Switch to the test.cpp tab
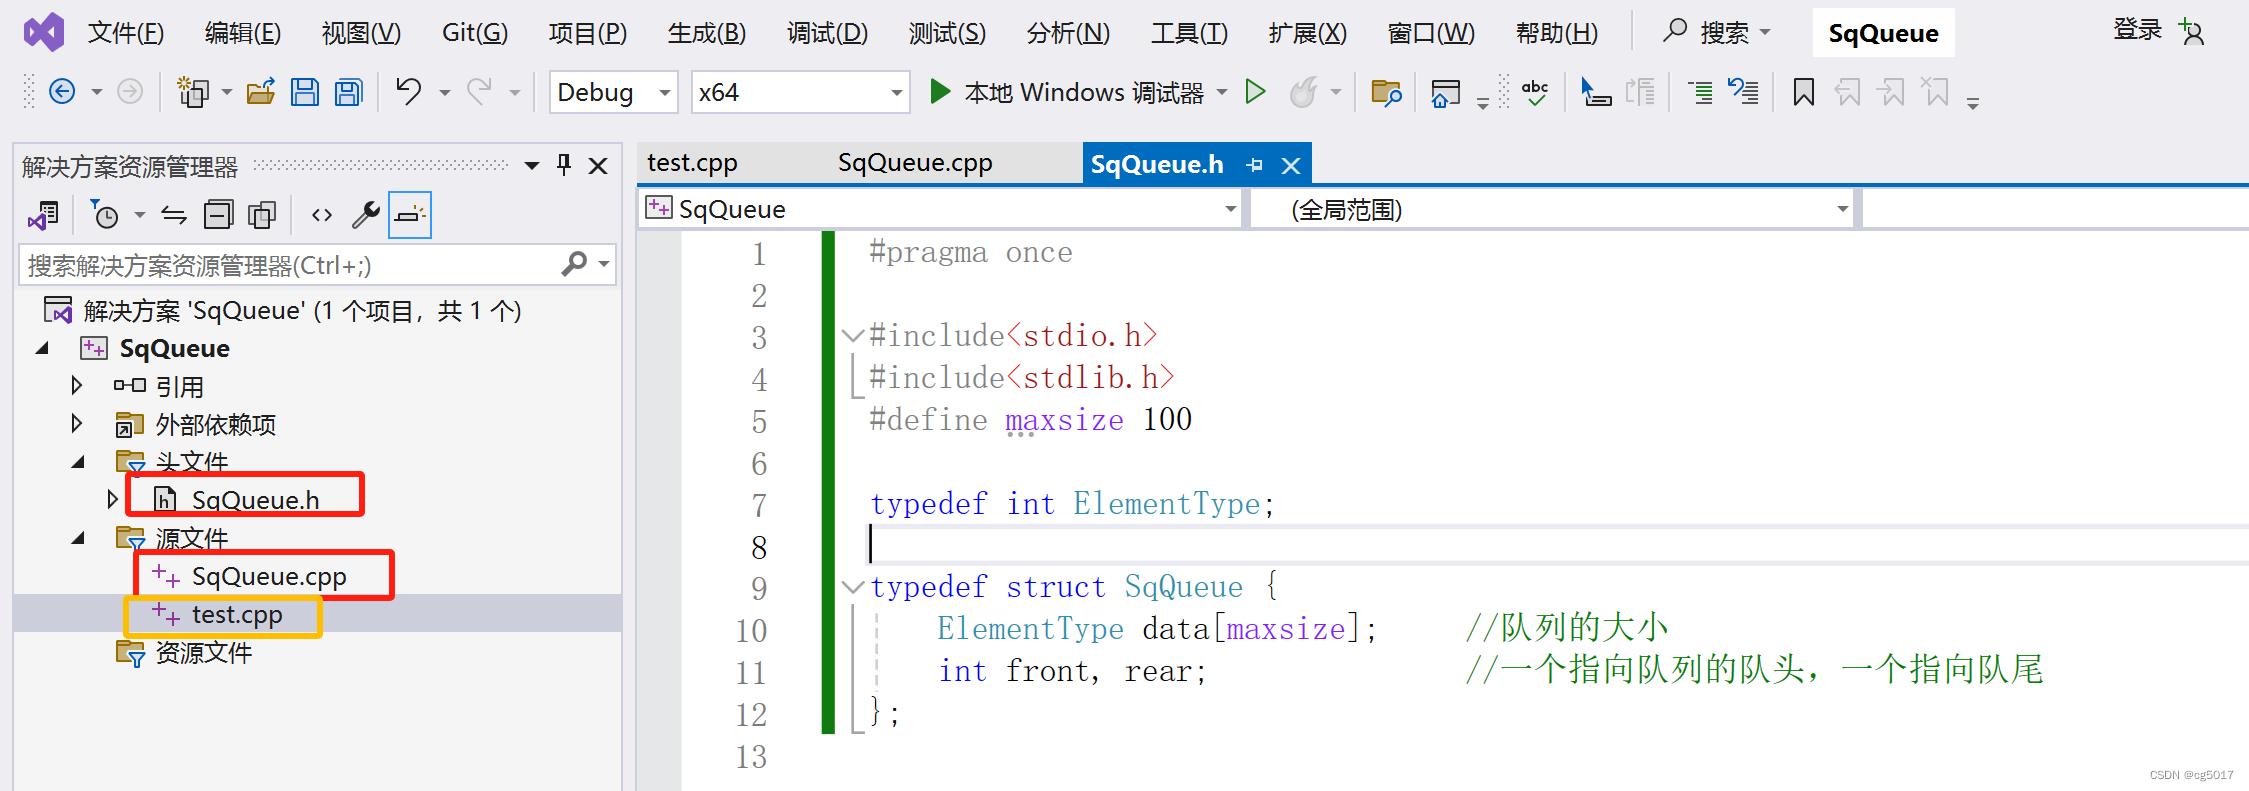This screenshot has height=791, width=2249. point(692,163)
